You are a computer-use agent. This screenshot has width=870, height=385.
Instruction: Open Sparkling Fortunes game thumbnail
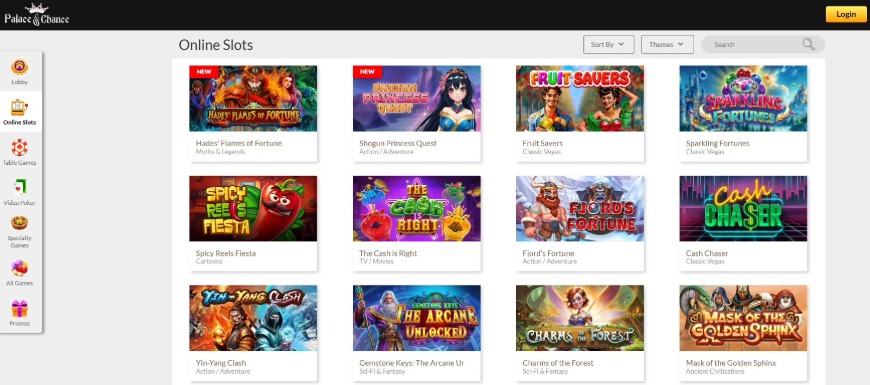tap(743, 98)
